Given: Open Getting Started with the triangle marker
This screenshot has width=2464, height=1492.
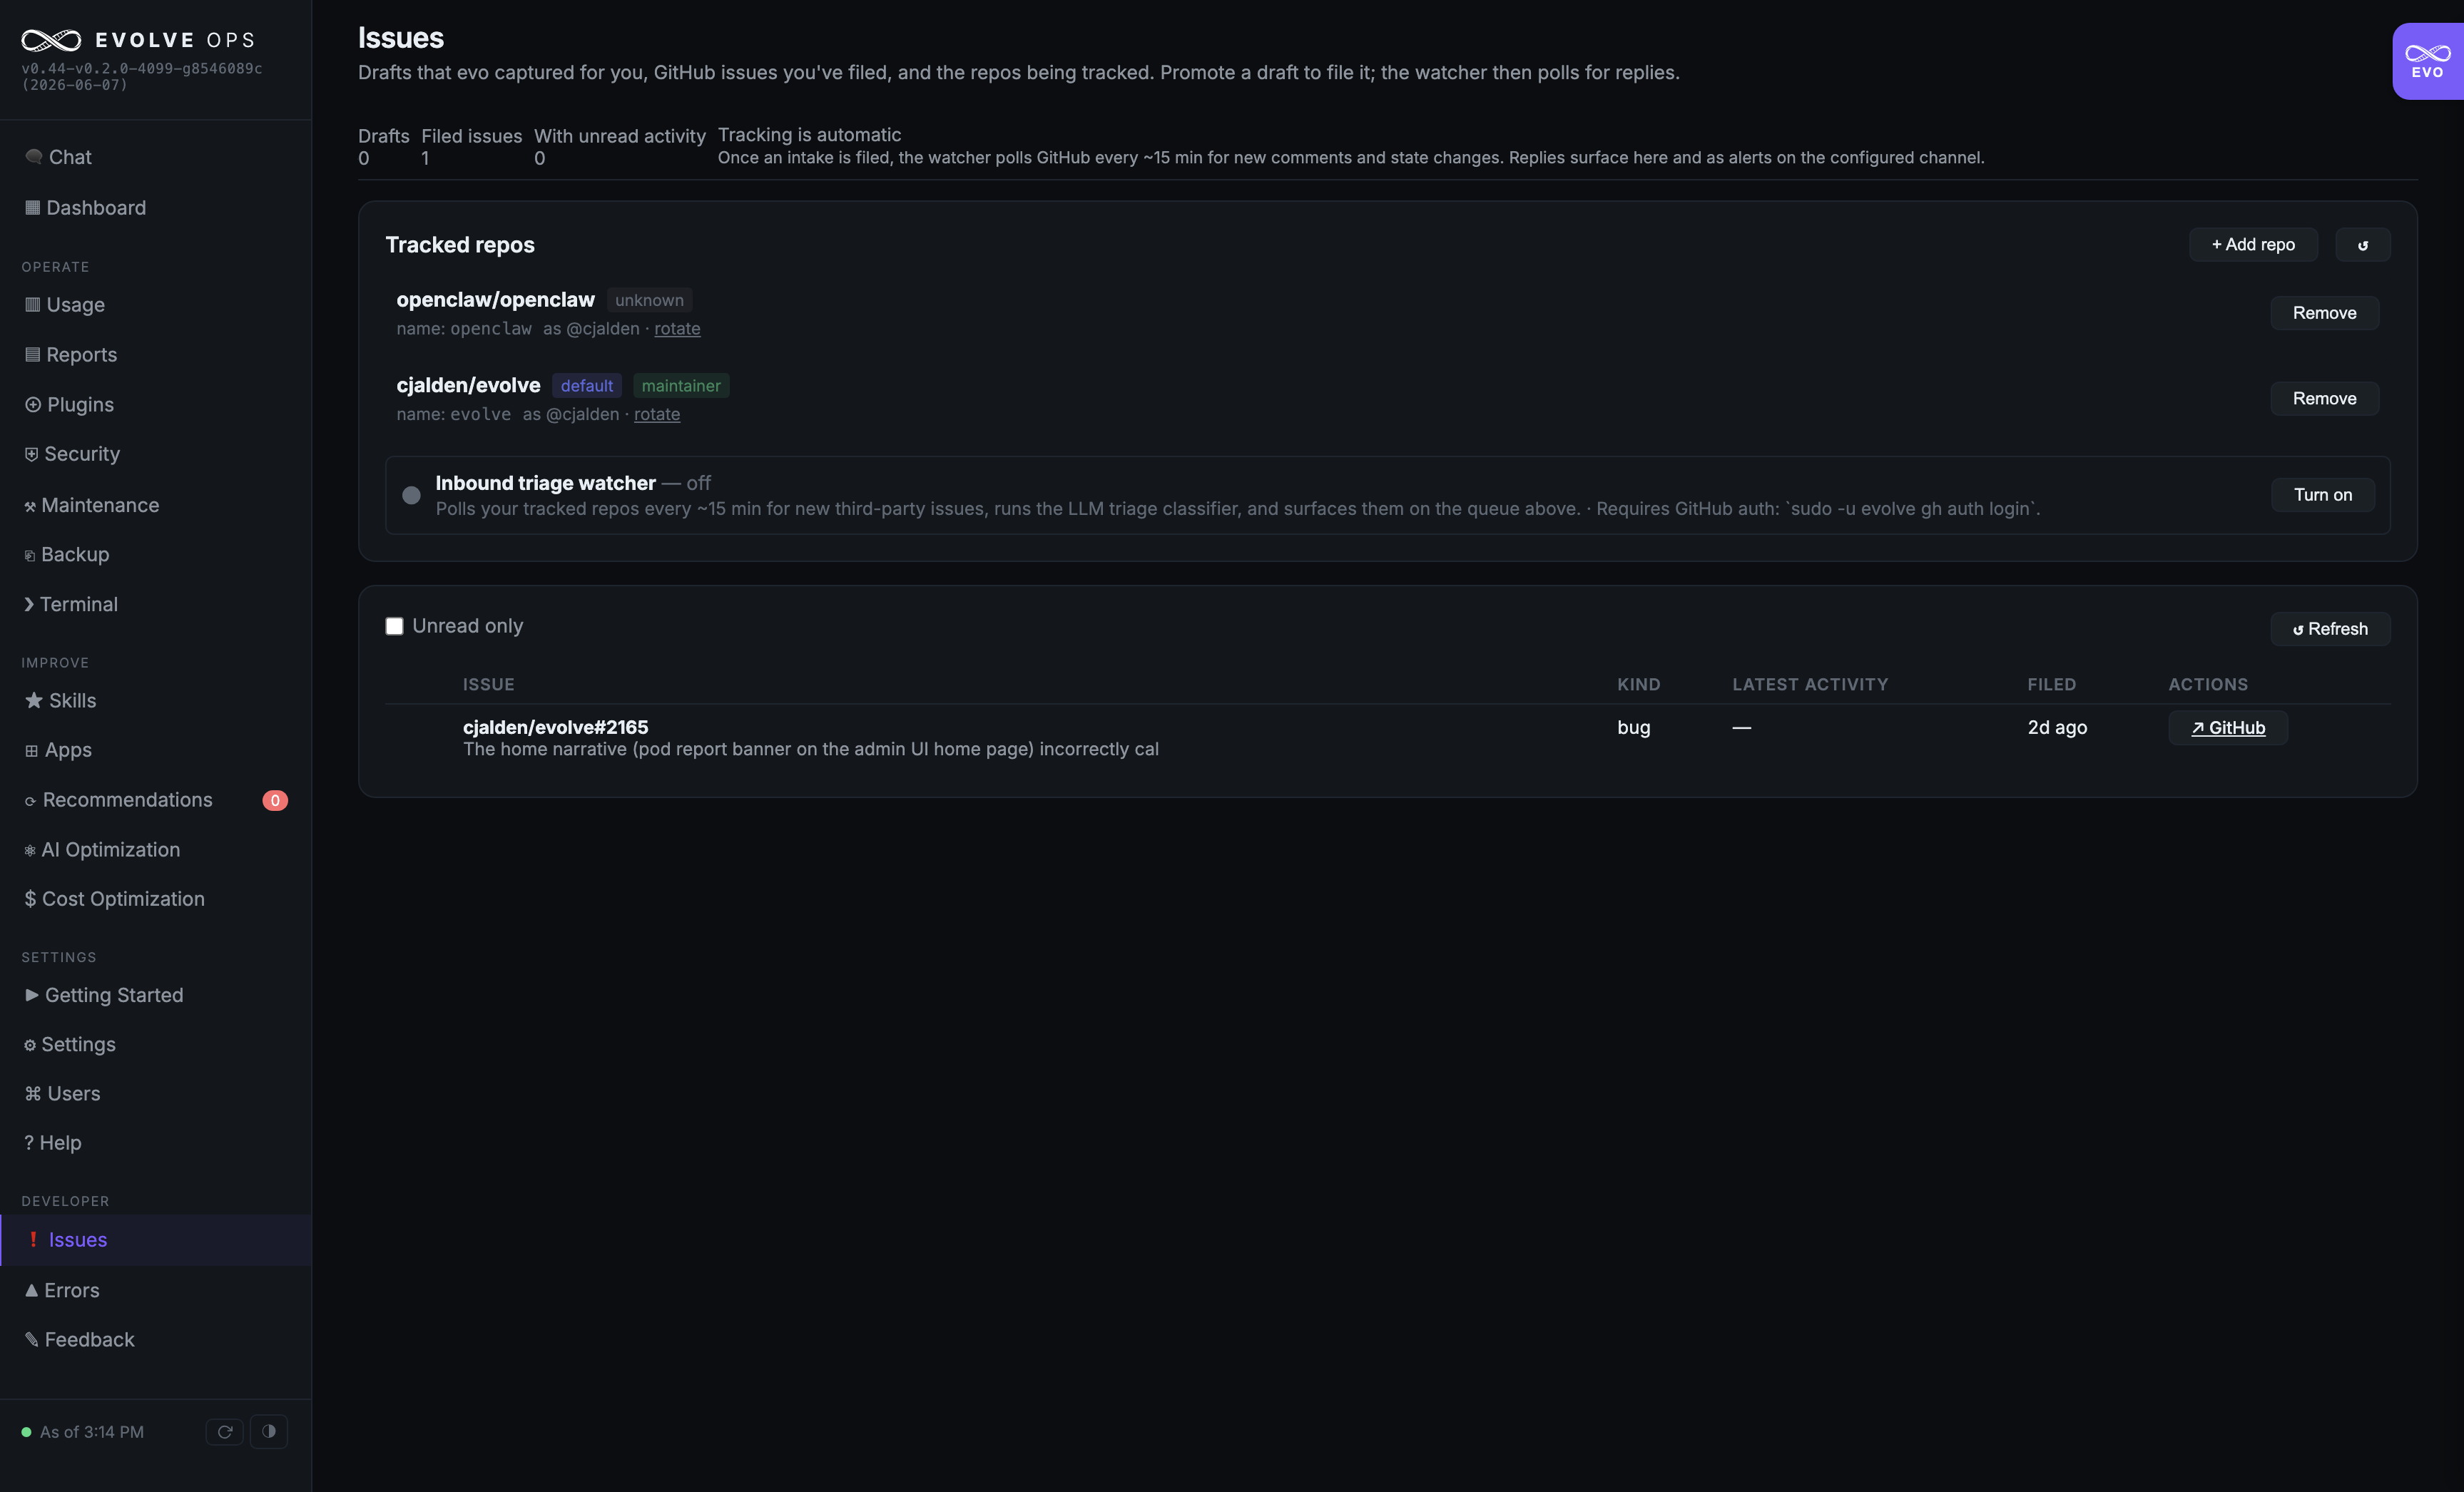Looking at the screenshot, I should 103,995.
